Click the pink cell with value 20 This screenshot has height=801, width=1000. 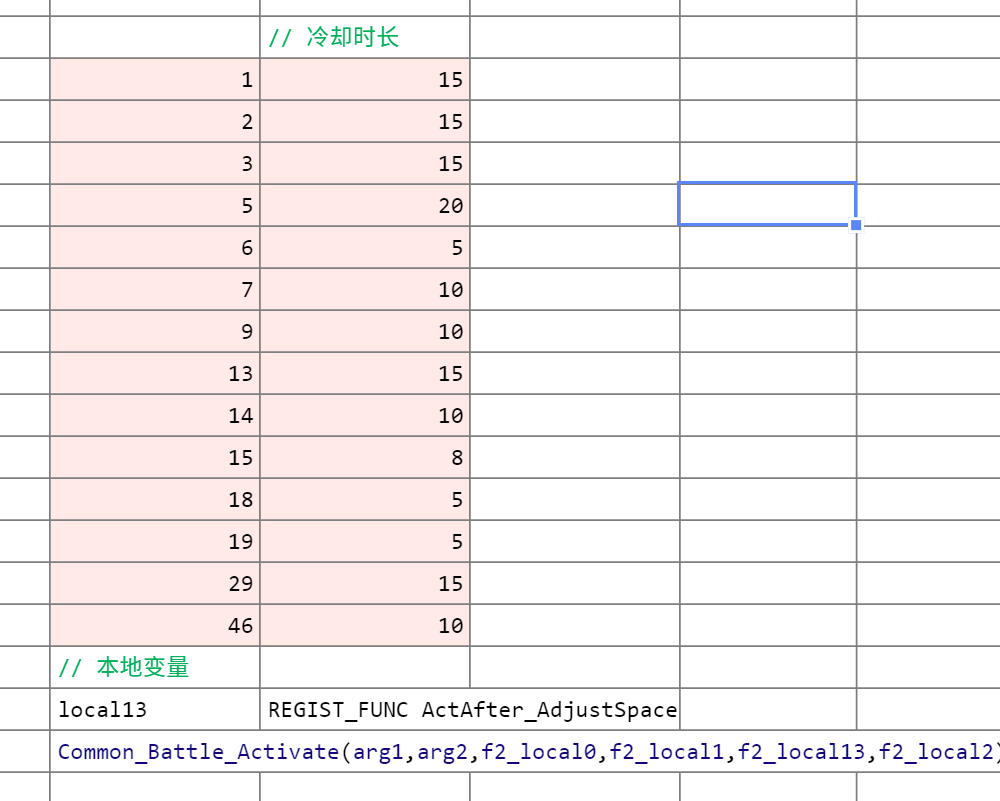click(x=365, y=205)
